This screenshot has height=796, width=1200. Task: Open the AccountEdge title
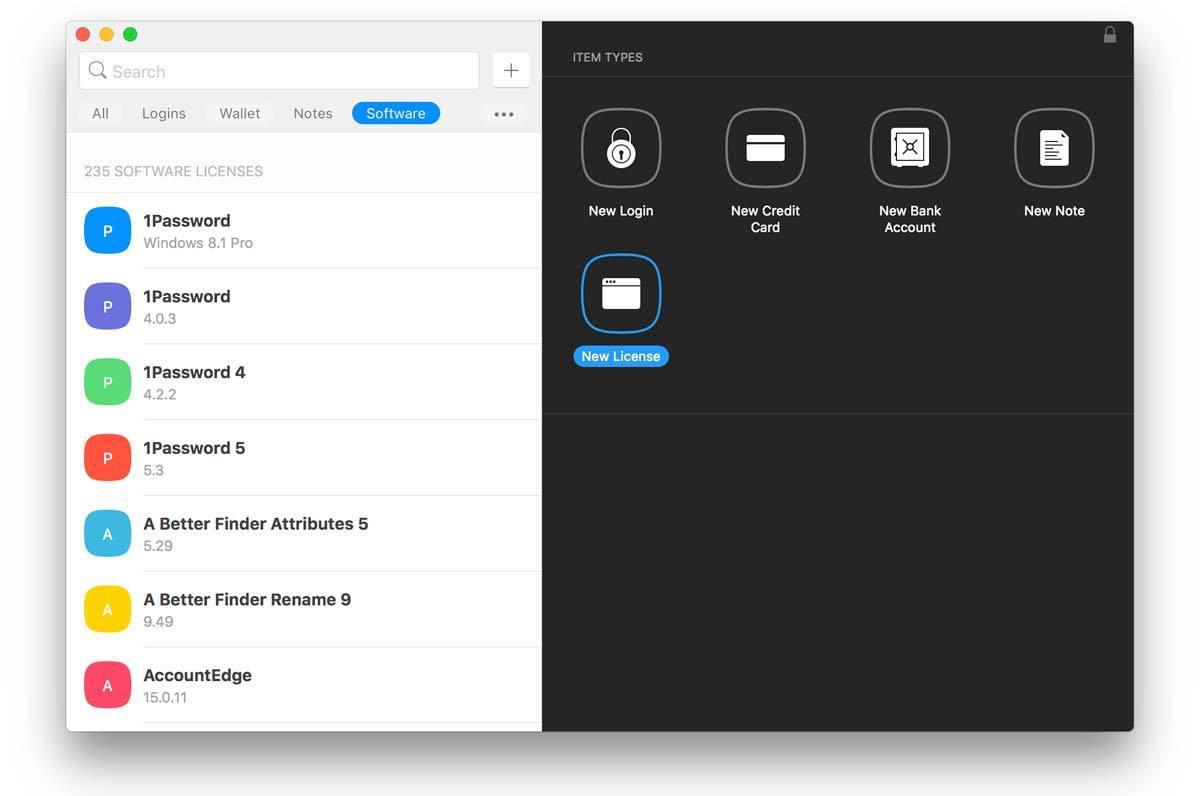198,676
